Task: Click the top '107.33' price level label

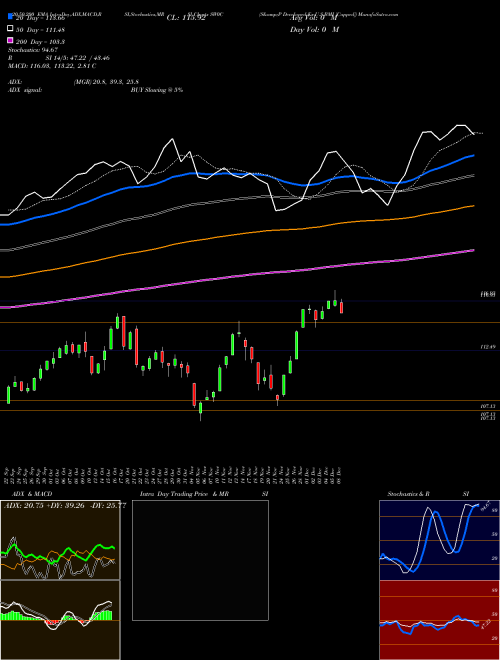Action: pyautogui.click(x=488, y=406)
